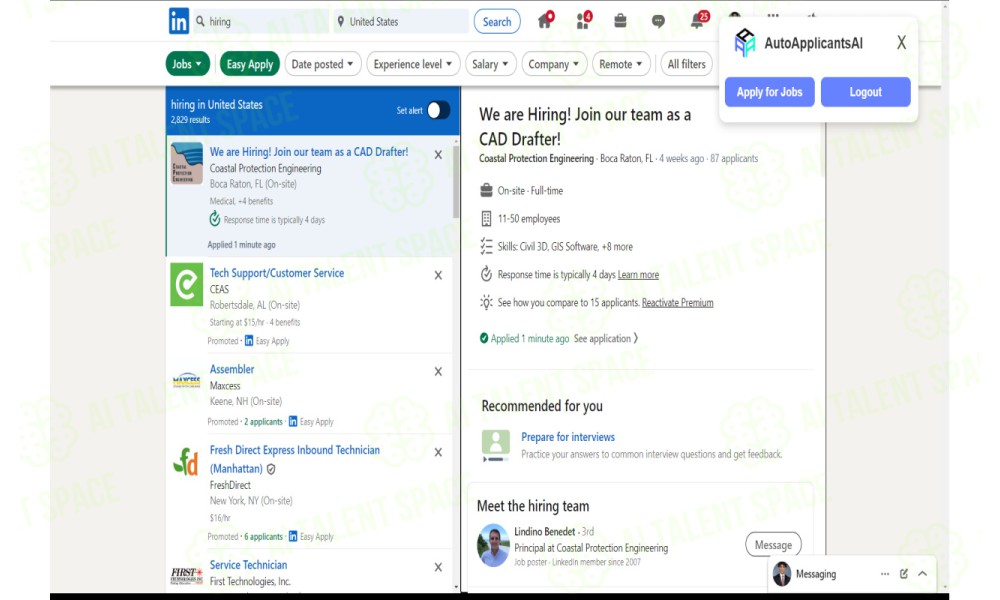Image resolution: width=1000 pixels, height=600 pixels.
Task: Open the Salary filter dropdown
Action: (x=490, y=64)
